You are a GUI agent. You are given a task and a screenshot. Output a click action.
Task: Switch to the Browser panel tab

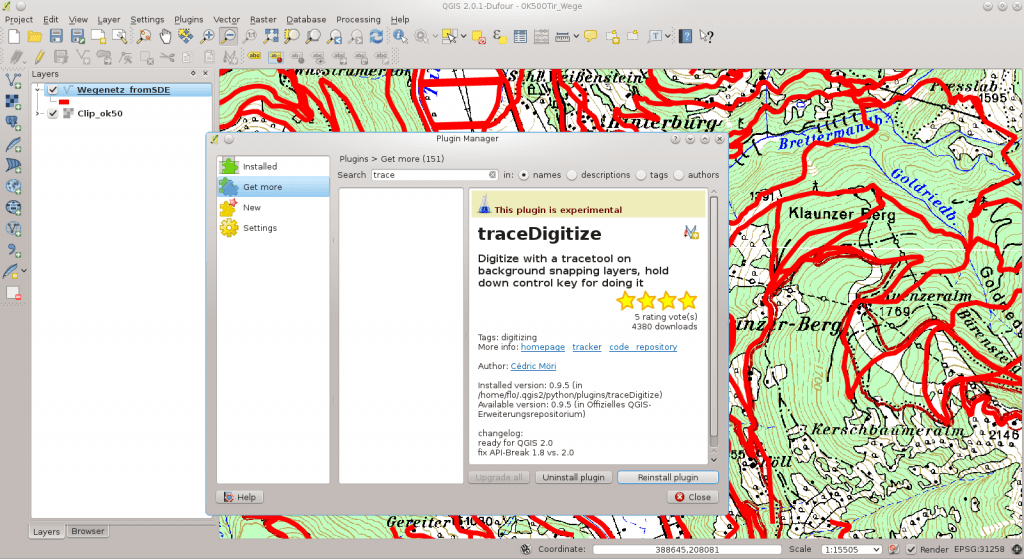88,532
